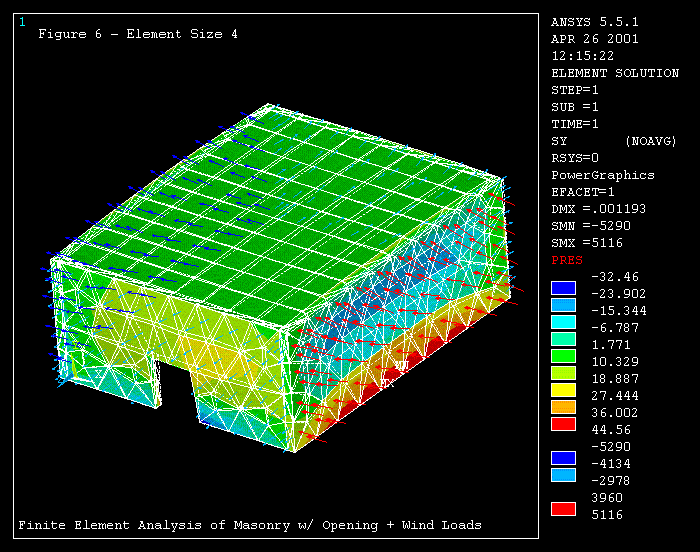The width and height of the screenshot is (700, 552).
Task: Click the yellow-green swatch near 18.887
Action: (564, 373)
